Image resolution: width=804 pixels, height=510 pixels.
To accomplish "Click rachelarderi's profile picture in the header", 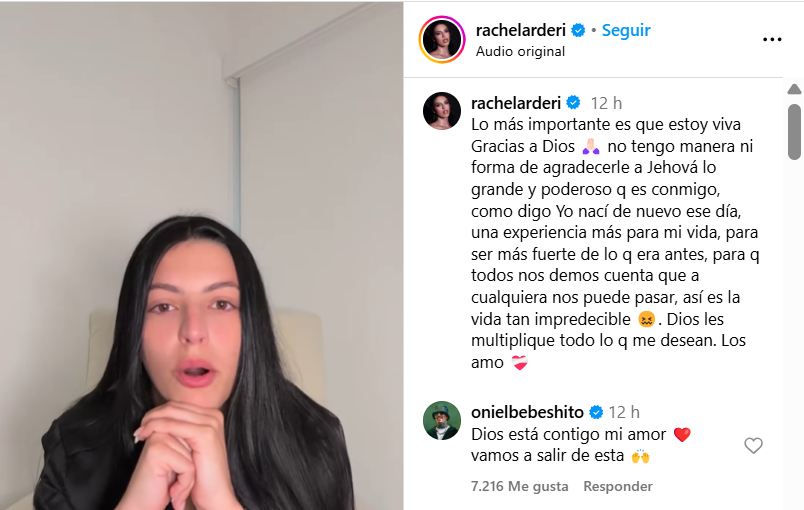I will [441, 39].
